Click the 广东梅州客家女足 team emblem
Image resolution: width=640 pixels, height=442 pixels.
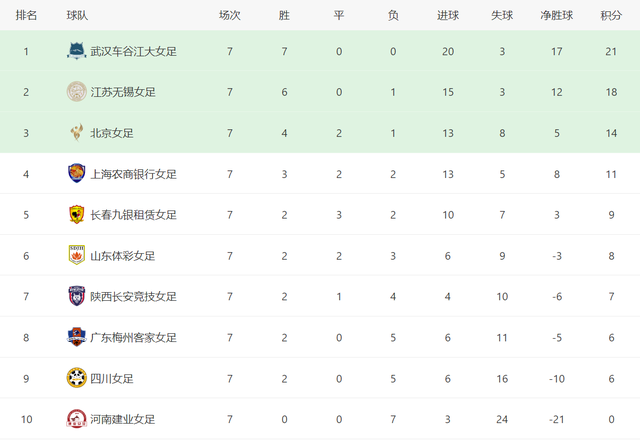coord(76,337)
